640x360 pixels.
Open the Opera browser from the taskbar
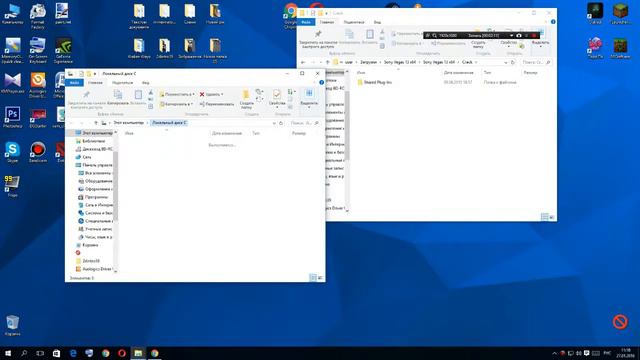point(122,353)
